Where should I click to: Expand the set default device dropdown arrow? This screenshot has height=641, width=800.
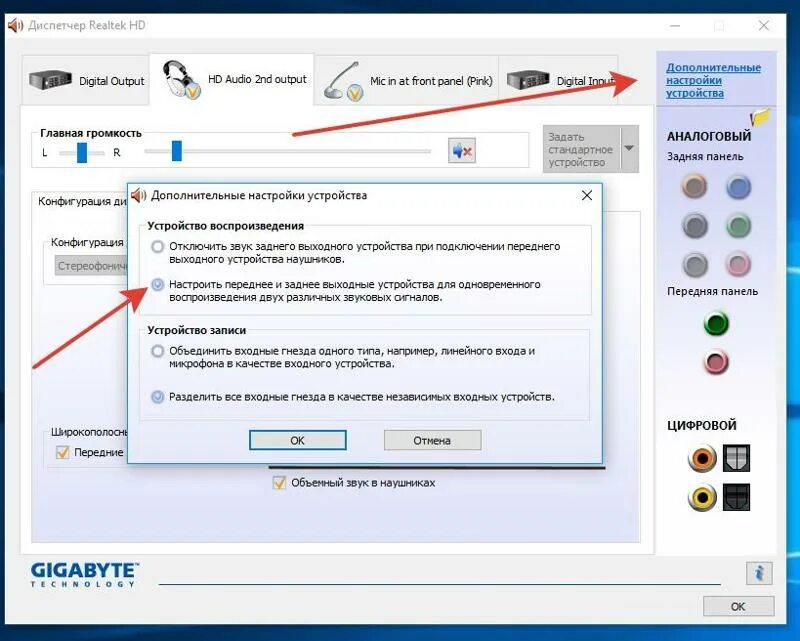coord(630,149)
